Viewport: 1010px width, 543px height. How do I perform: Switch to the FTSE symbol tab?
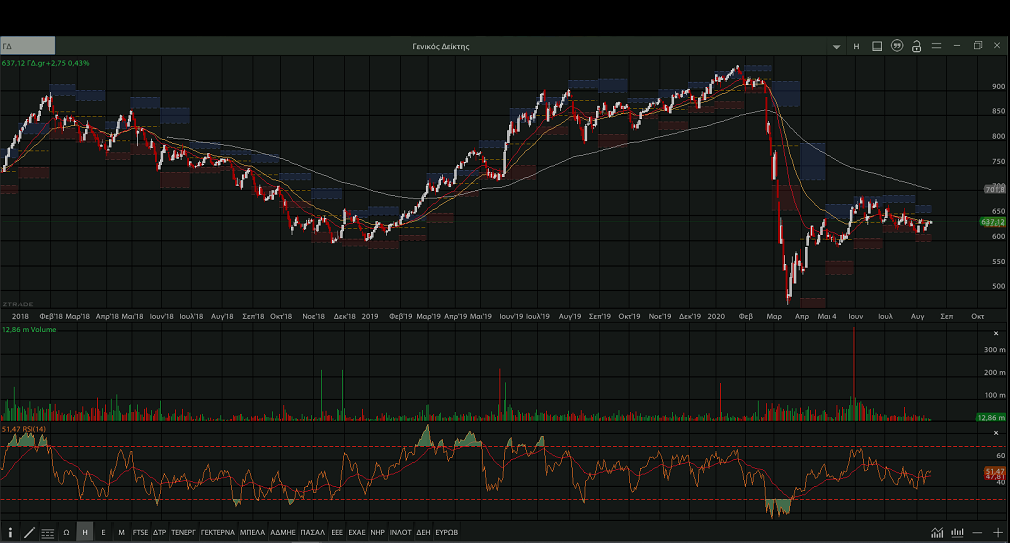coord(140,532)
